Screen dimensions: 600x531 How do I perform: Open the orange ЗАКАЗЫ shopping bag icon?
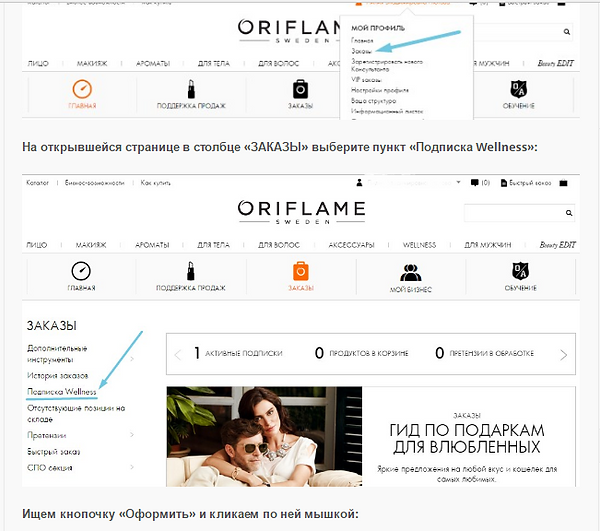pyautogui.click(x=300, y=271)
